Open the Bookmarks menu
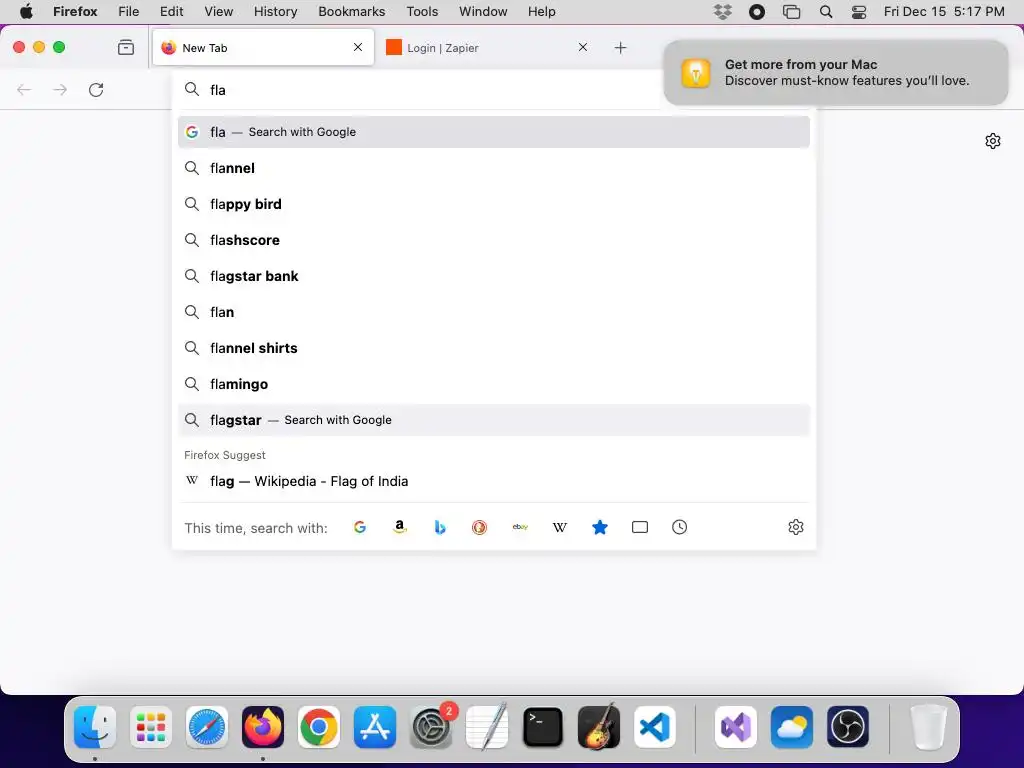Screen dimensions: 1024x768 (x=352, y=12)
